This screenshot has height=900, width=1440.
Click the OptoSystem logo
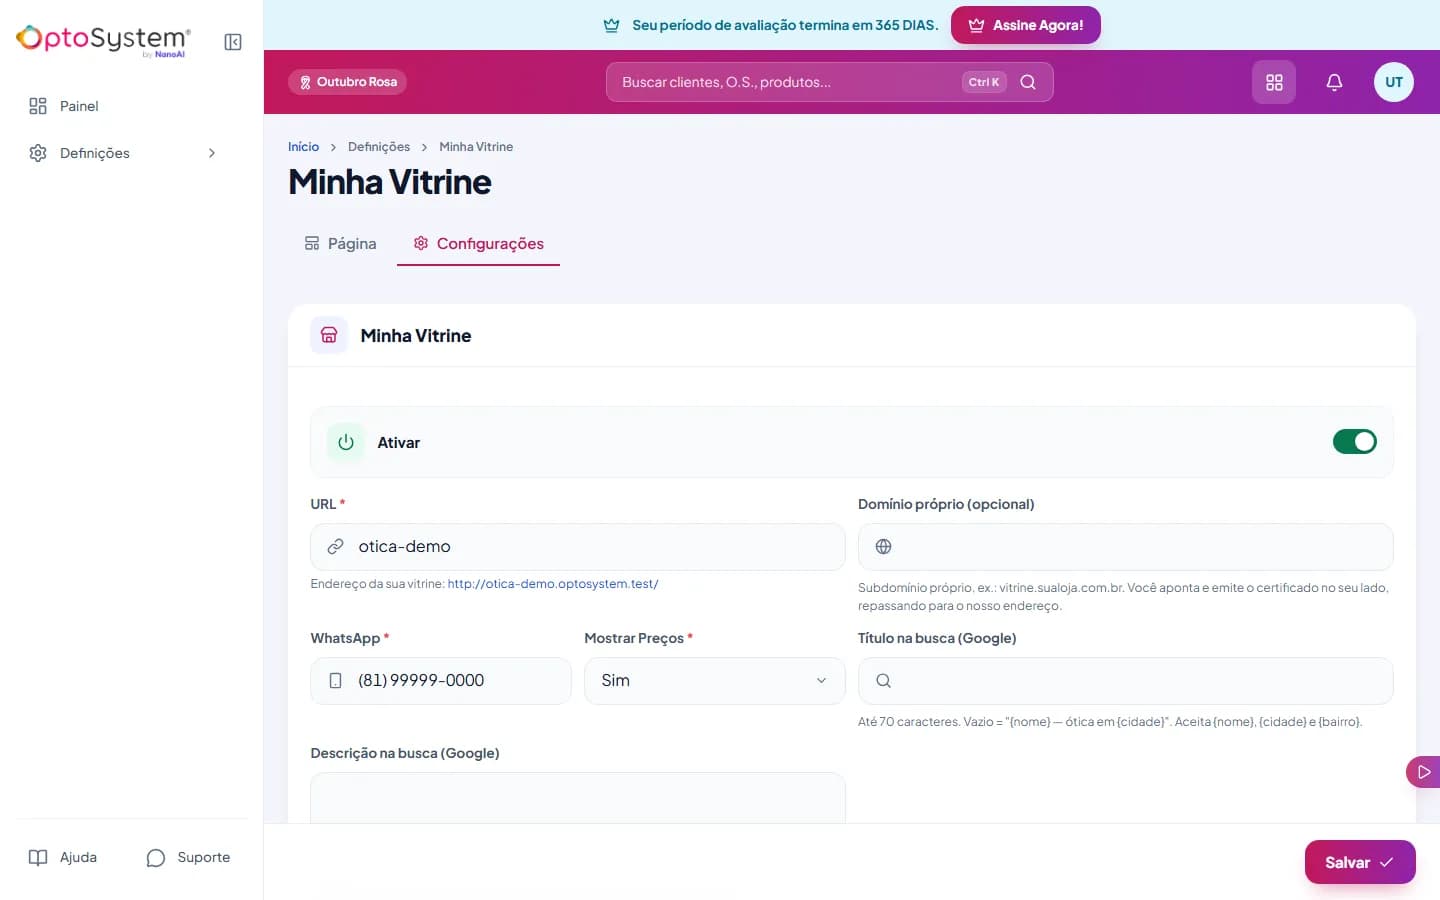point(103,40)
